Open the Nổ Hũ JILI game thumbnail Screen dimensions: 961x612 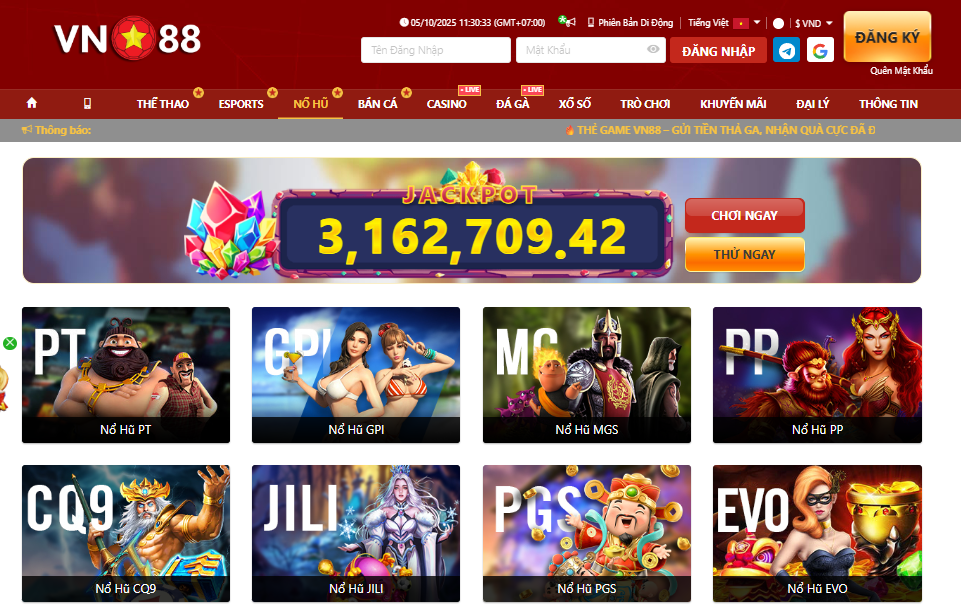(x=356, y=533)
